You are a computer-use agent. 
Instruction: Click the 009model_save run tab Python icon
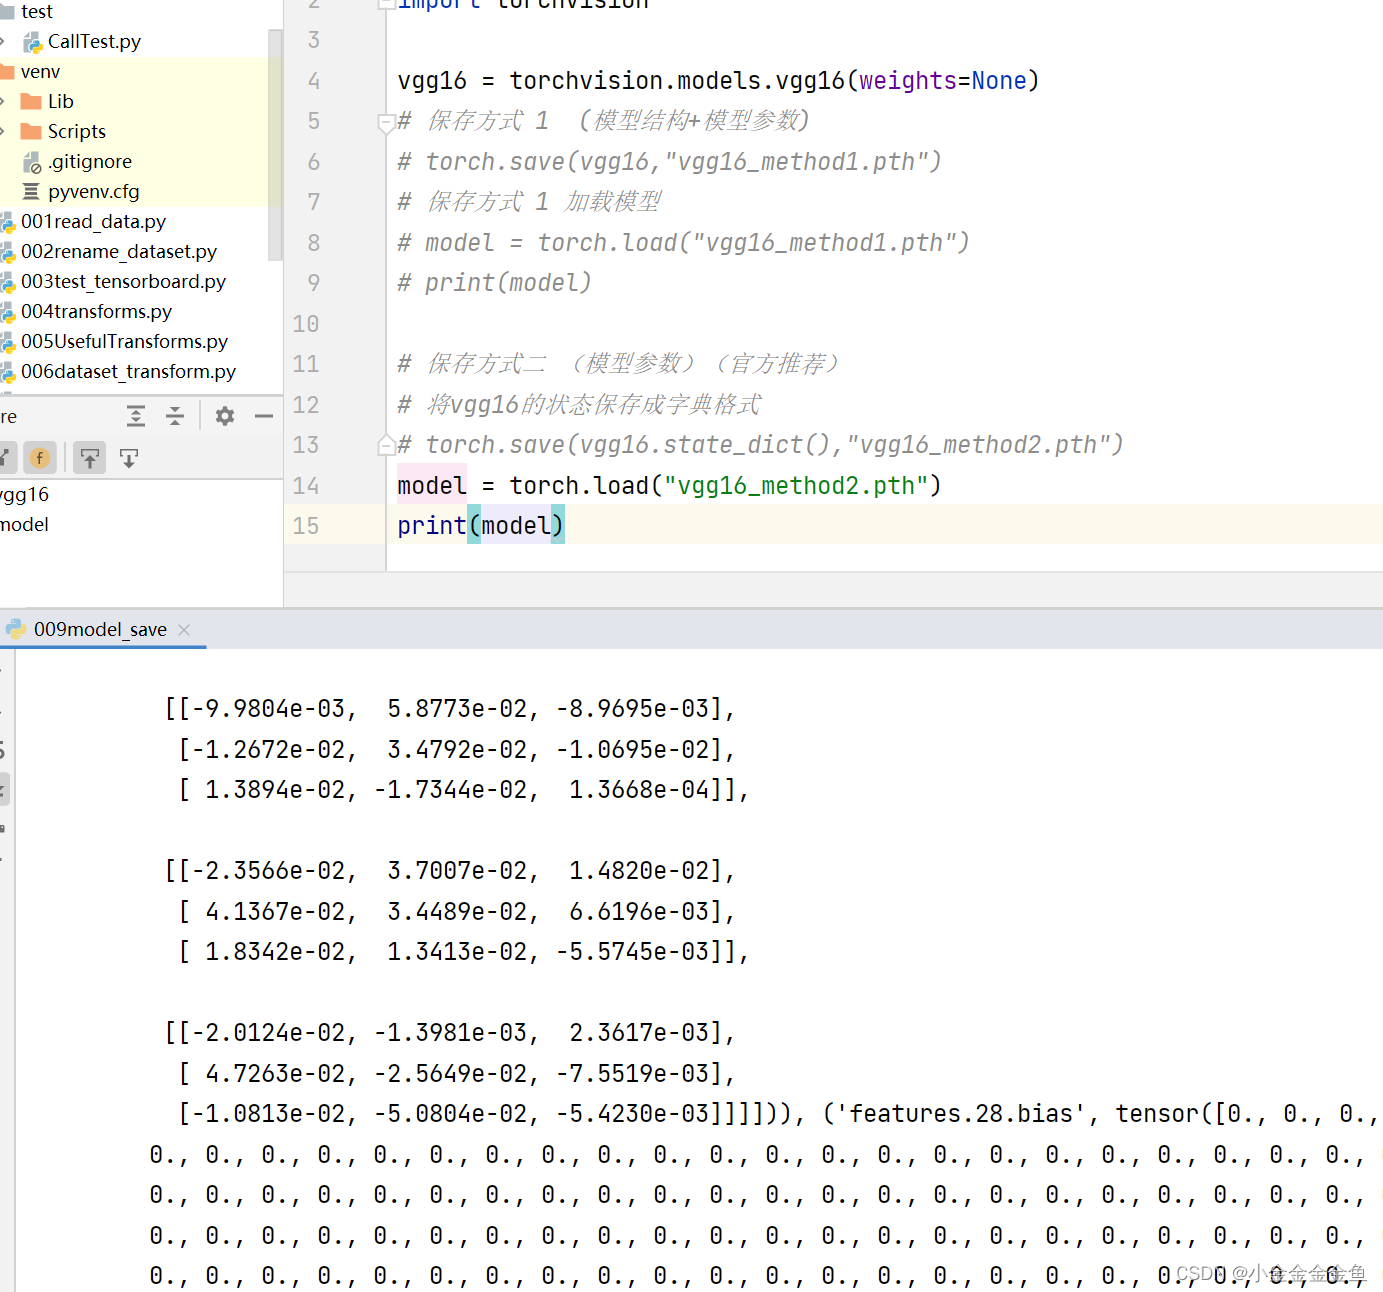coord(16,629)
